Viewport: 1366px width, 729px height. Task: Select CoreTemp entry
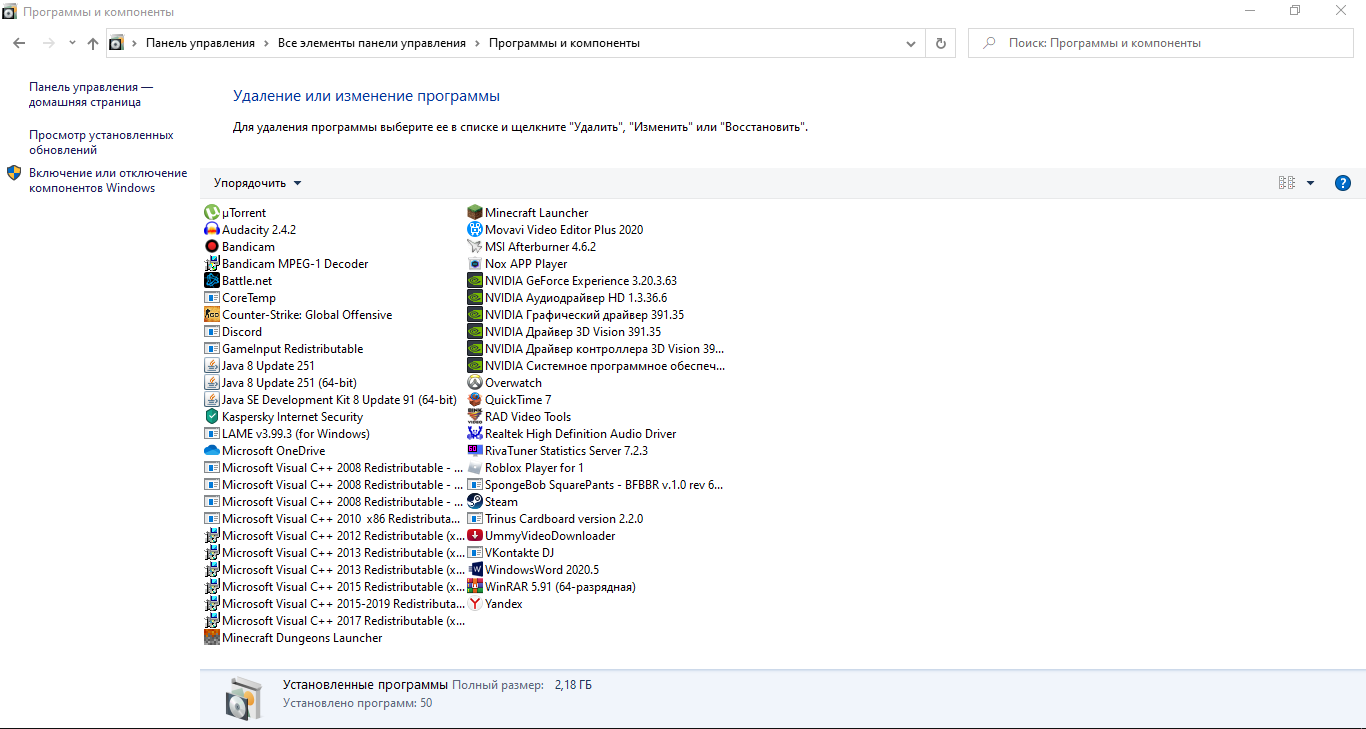(240, 297)
